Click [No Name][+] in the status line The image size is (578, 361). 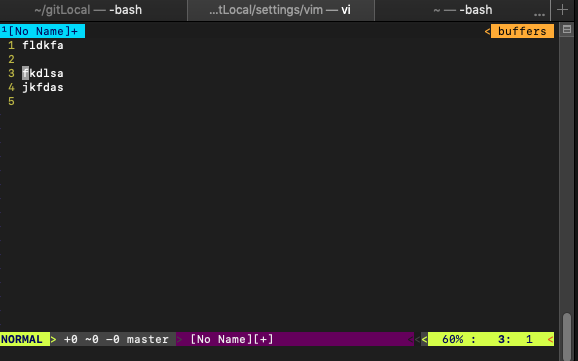tap(232, 339)
